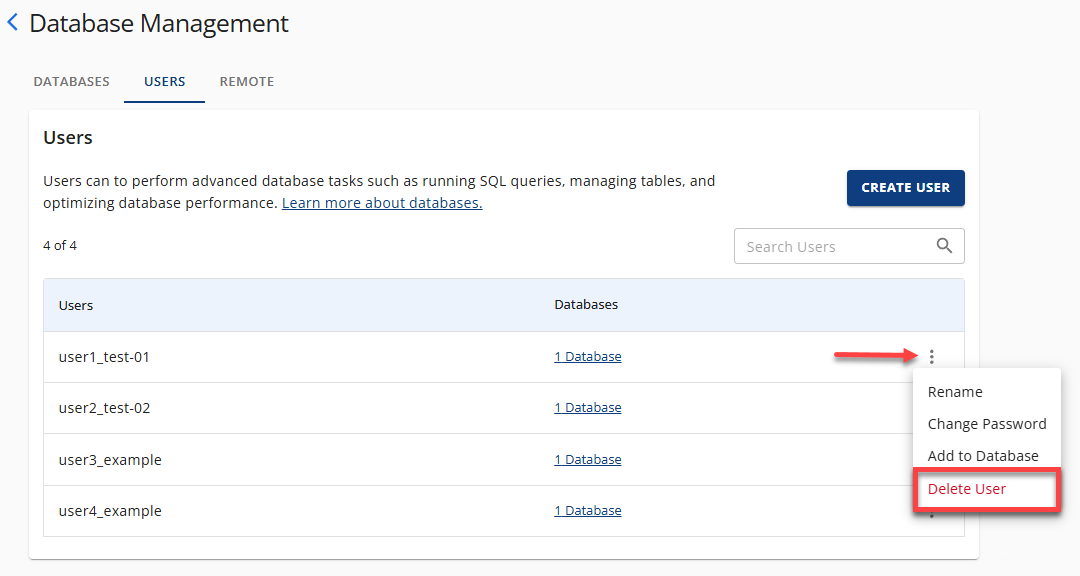Choose Delete User from the menu
The height and width of the screenshot is (576, 1080).
tap(966, 489)
